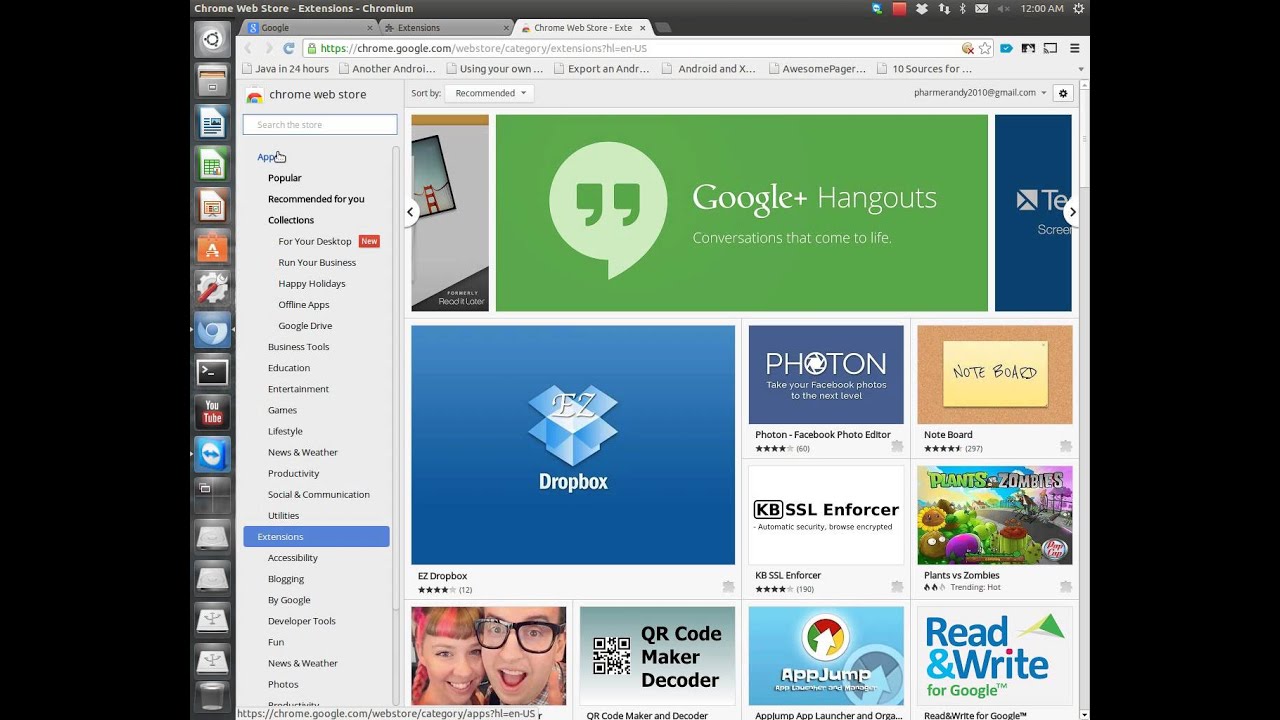Click the browser forward arrow
The width and height of the screenshot is (1280, 720).
pyautogui.click(x=268, y=48)
